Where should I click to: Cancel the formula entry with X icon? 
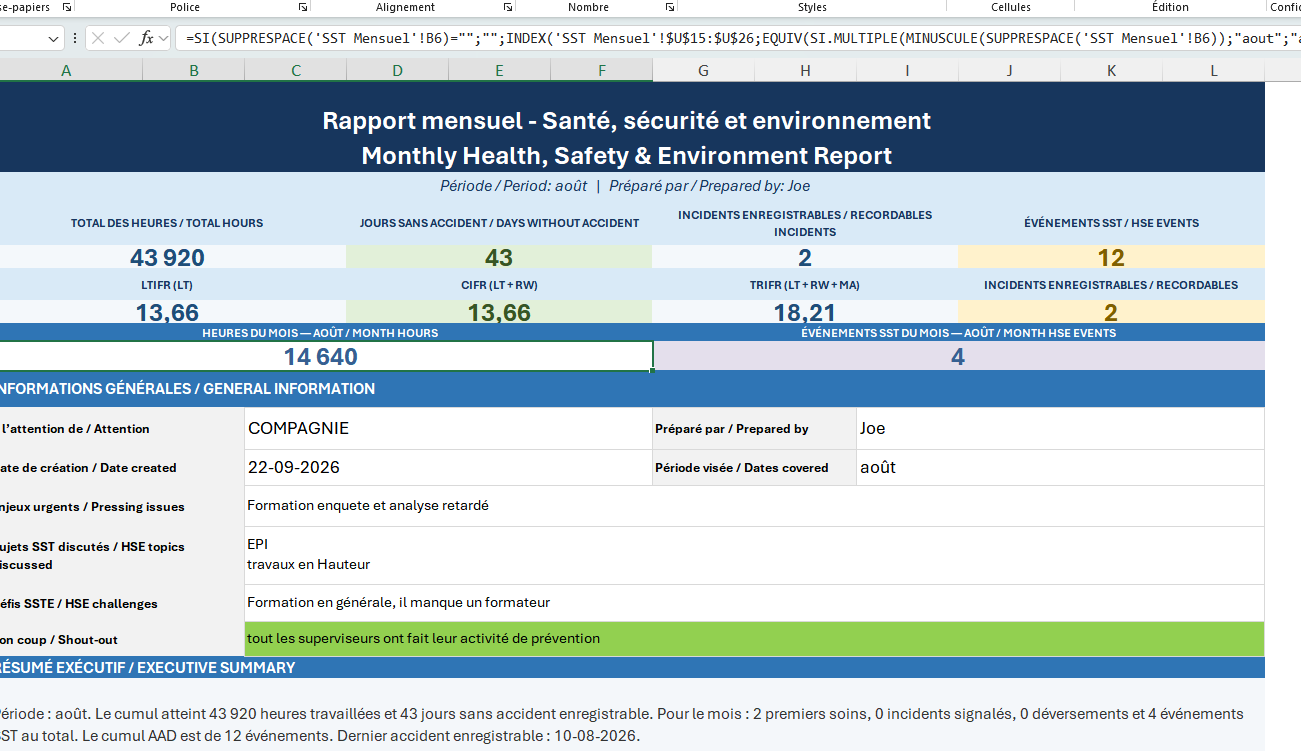(98, 39)
